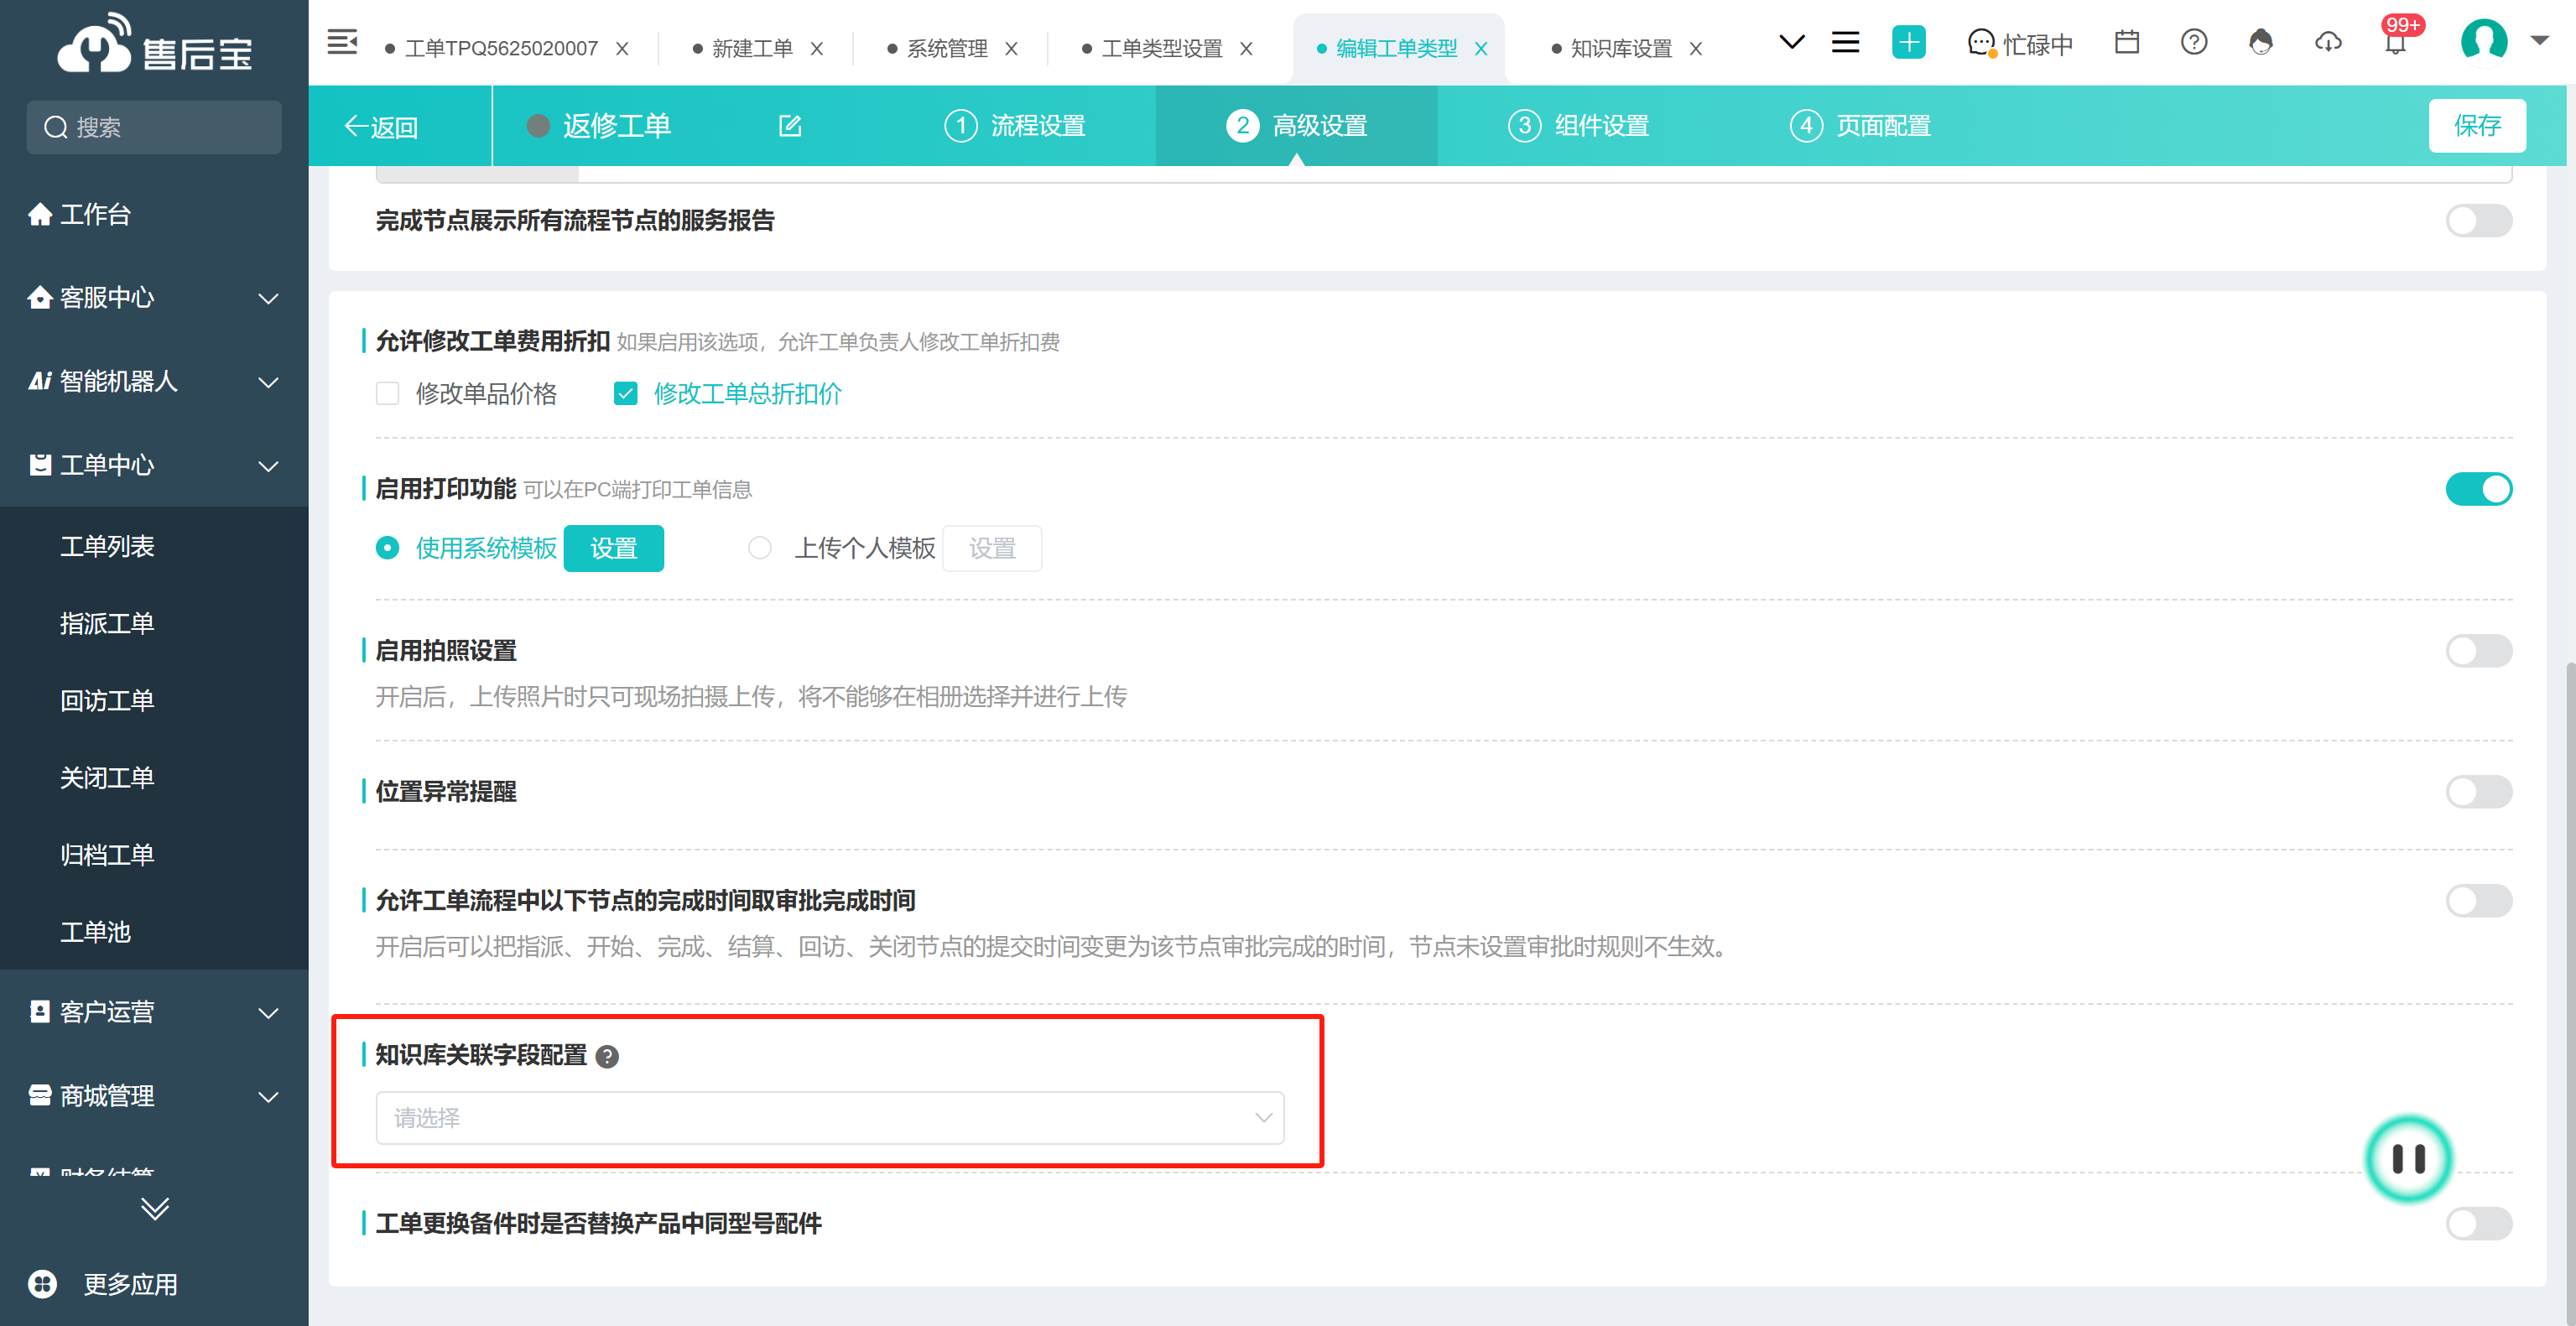Switch to the 工单TPQ5625020007 tab

(x=500, y=48)
